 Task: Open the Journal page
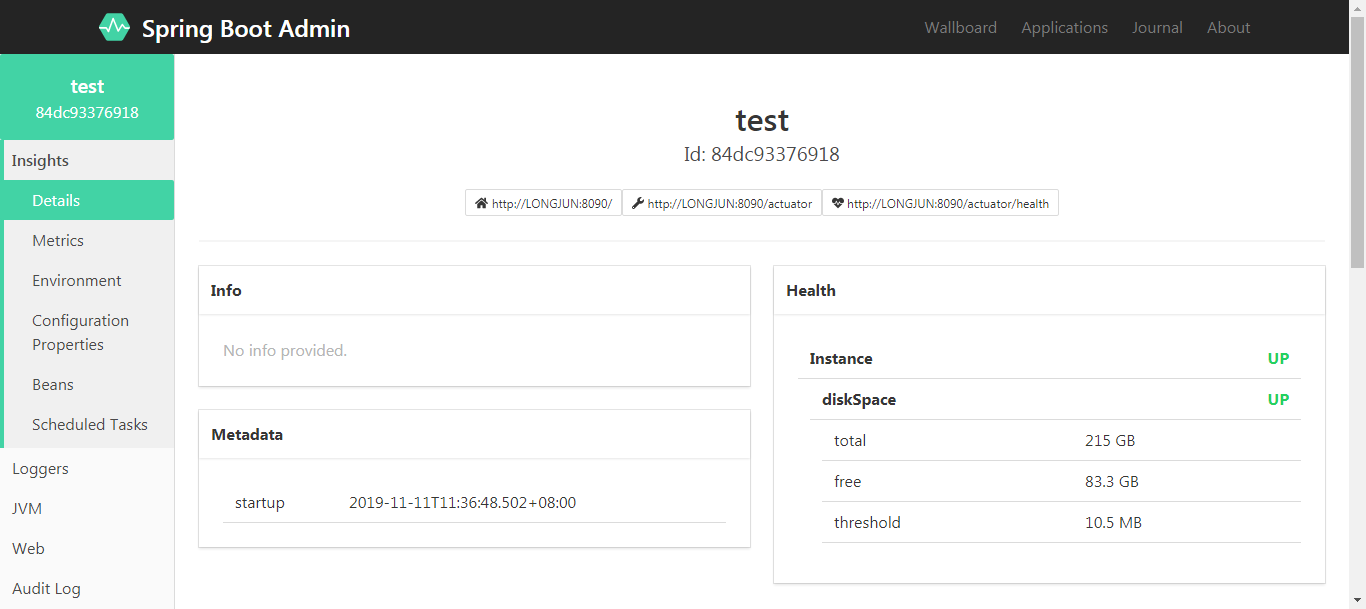pyautogui.click(x=1157, y=27)
